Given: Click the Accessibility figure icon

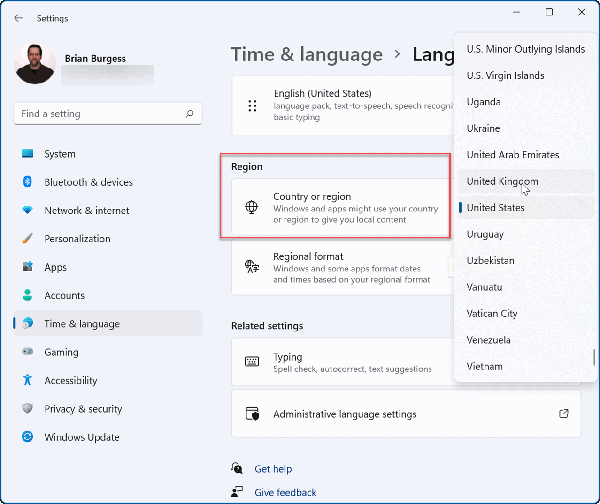Looking at the screenshot, I should [28, 380].
